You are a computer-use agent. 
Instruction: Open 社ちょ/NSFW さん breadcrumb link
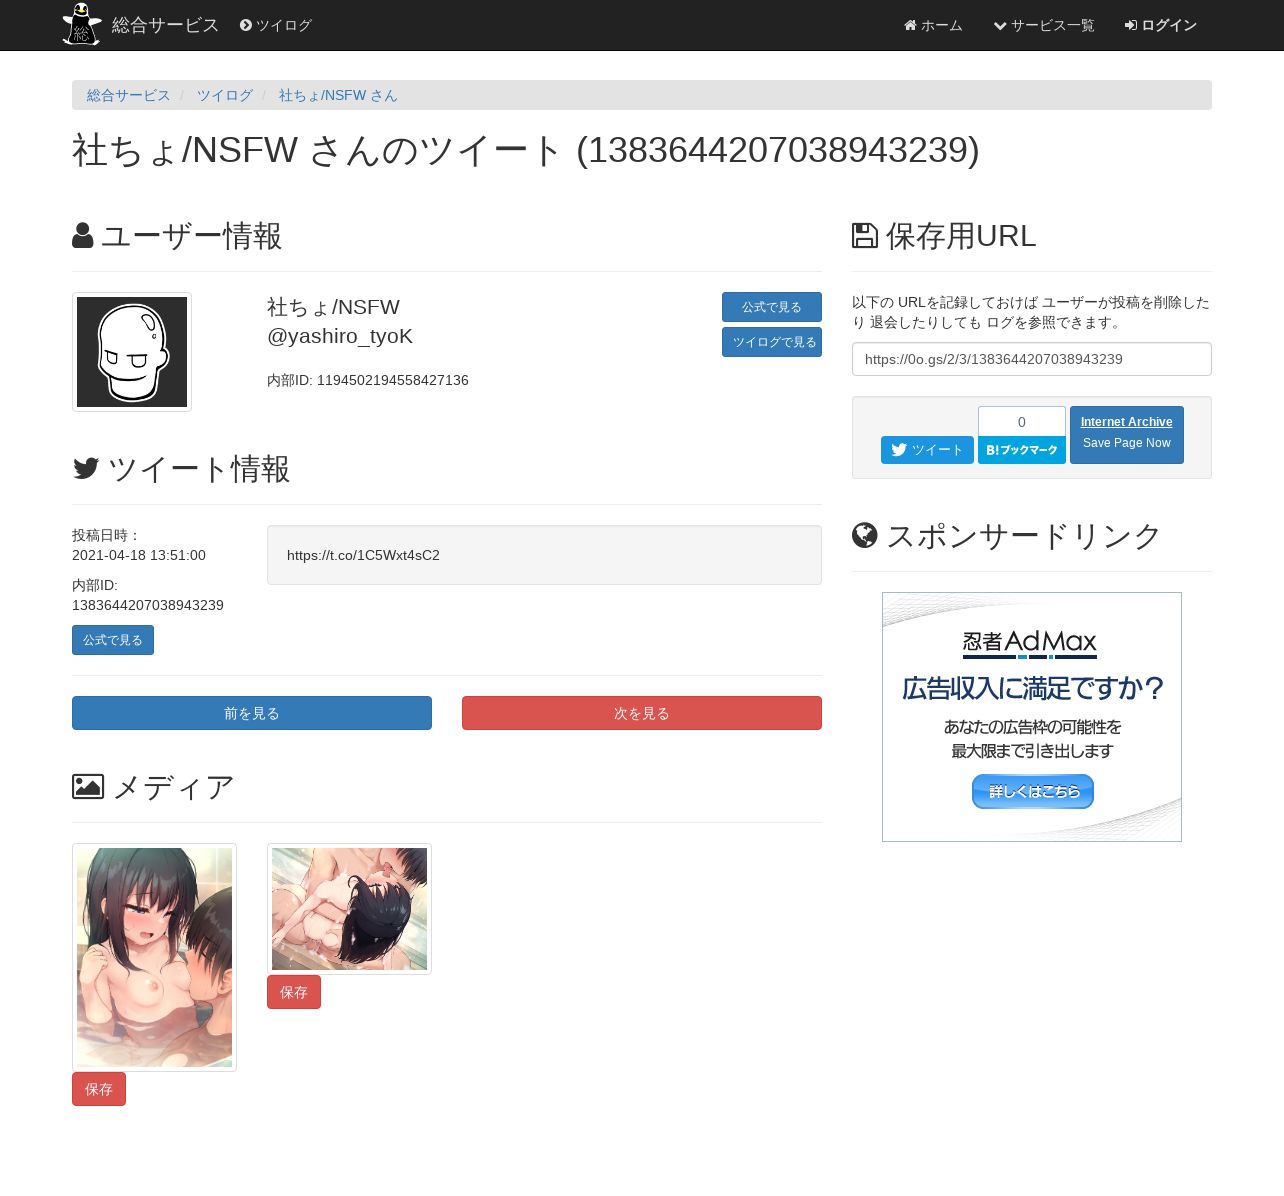click(338, 95)
